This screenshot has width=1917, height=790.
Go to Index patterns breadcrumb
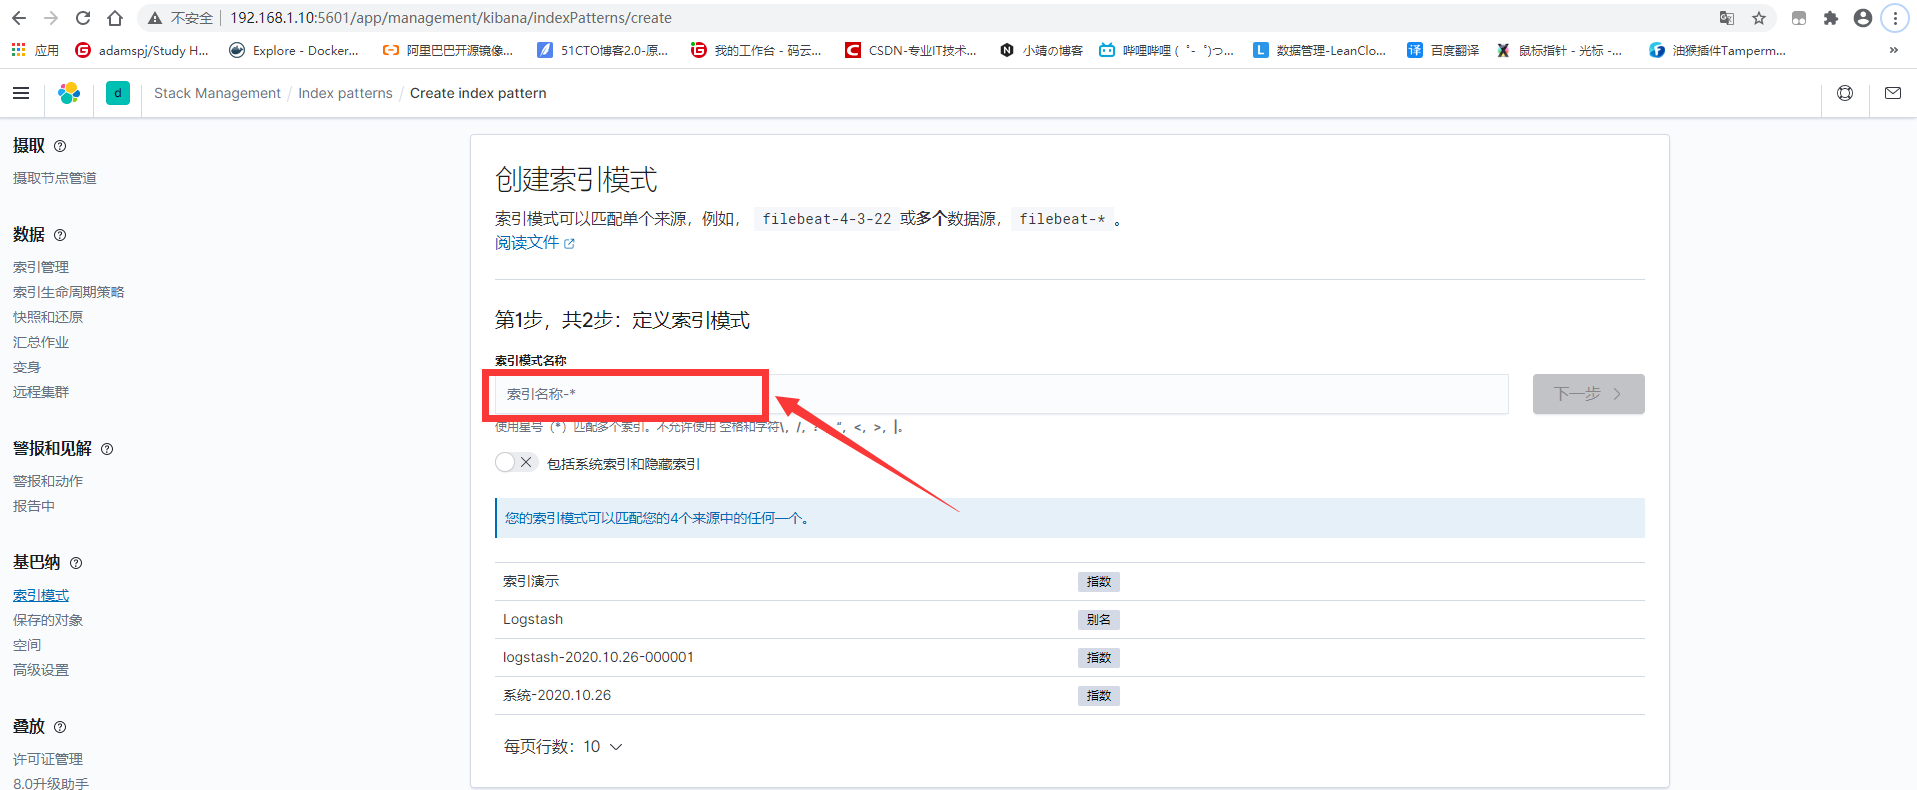[345, 93]
